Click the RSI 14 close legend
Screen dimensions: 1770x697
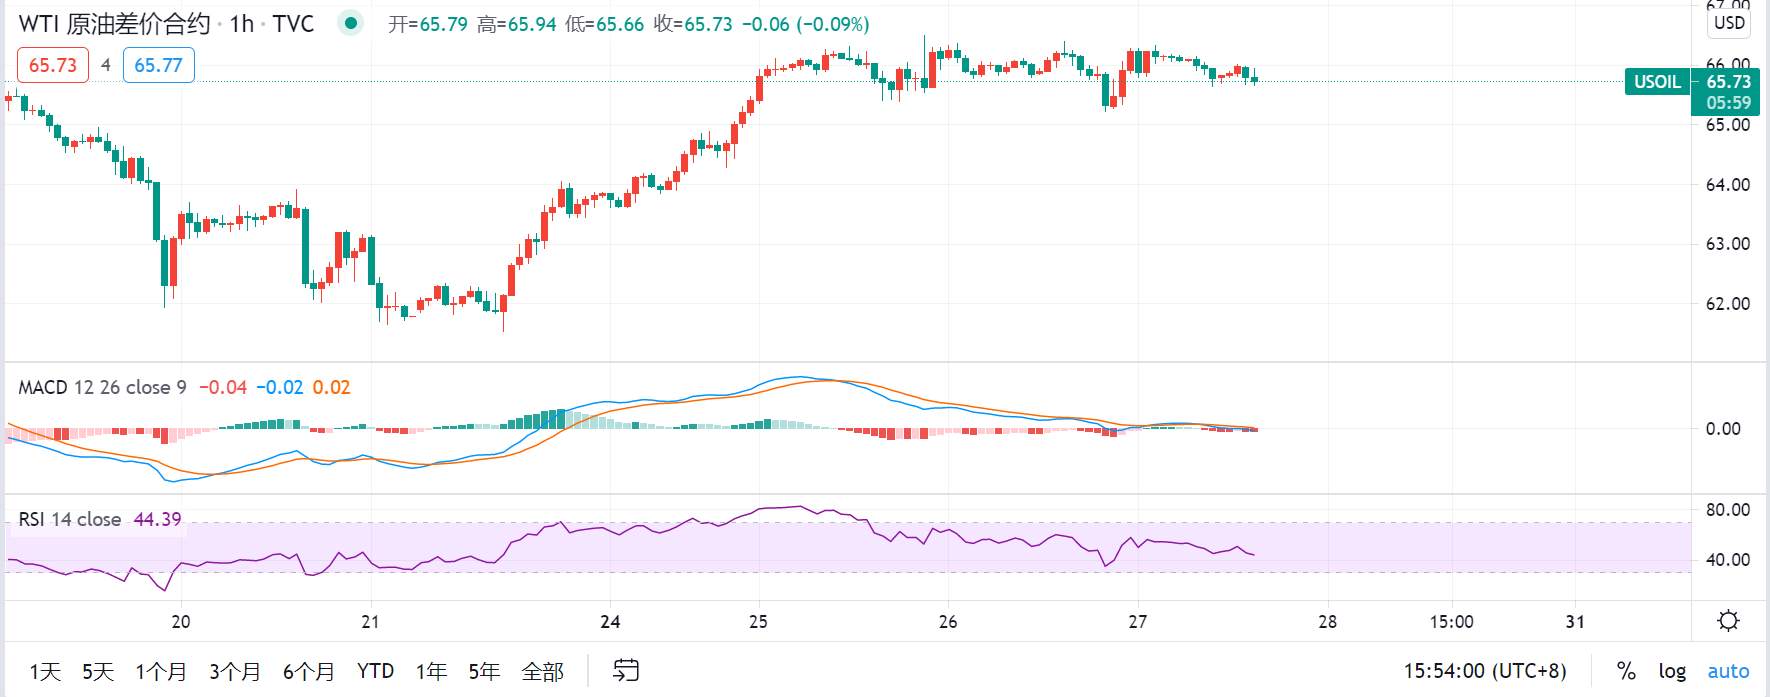pyautogui.click(x=69, y=519)
